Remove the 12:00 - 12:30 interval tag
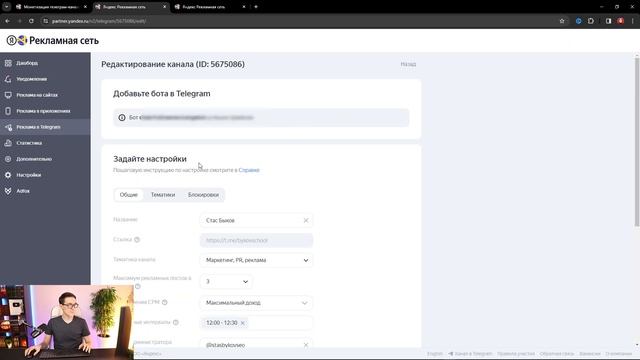 click(x=242, y=323)
